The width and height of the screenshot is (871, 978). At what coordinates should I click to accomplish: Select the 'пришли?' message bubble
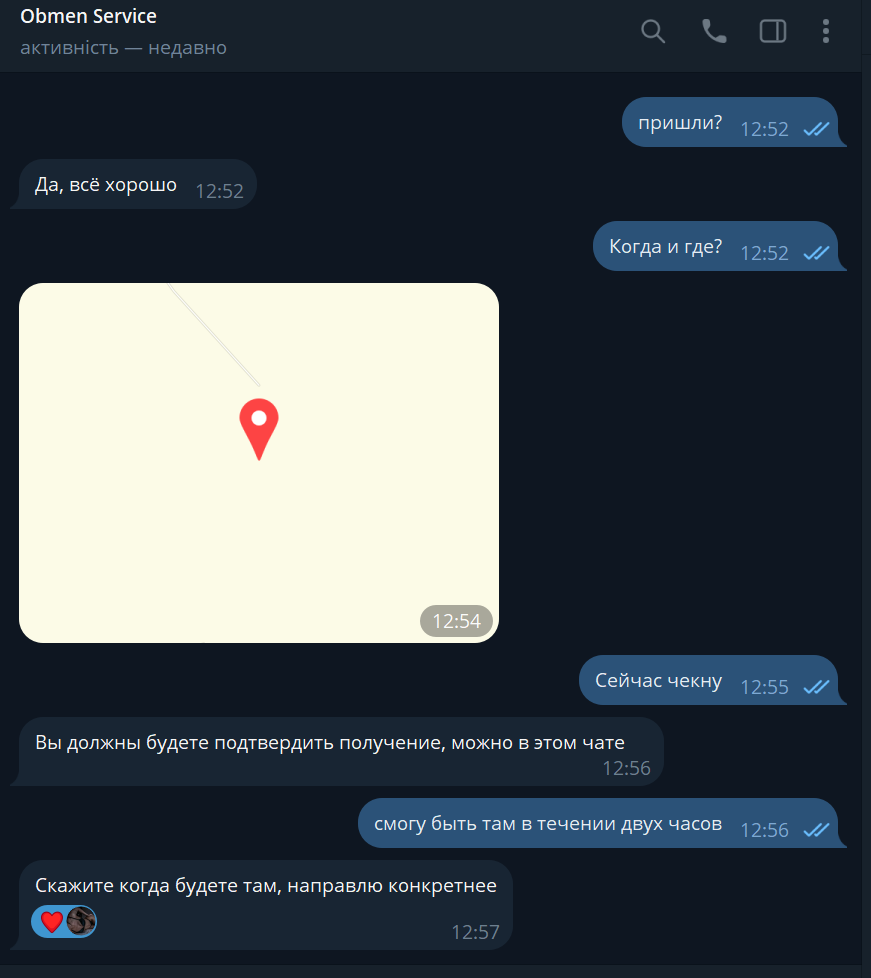click(x=731, y=122)
